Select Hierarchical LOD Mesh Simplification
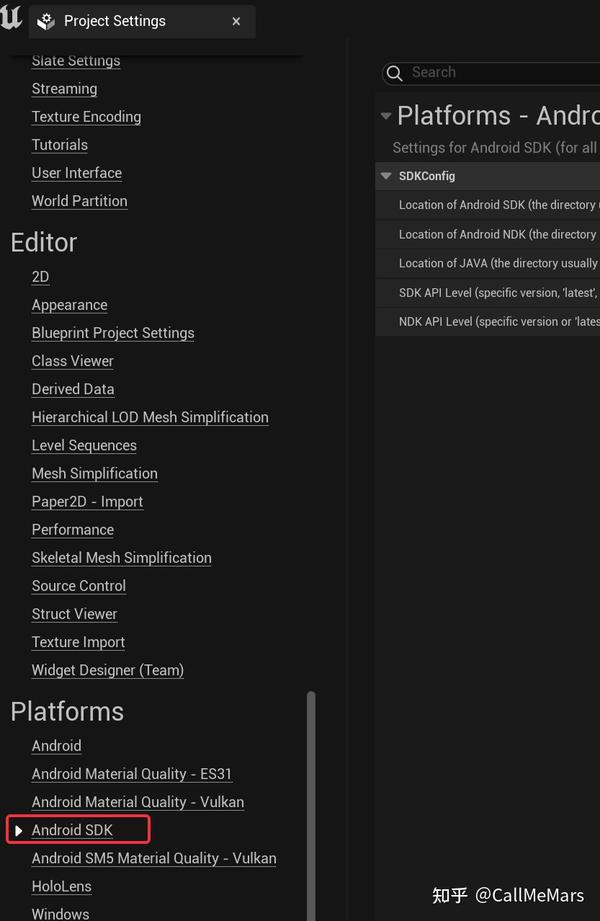The height and width of the screenshot is (921, 600). pyautogui.click(x=150, y=417)
